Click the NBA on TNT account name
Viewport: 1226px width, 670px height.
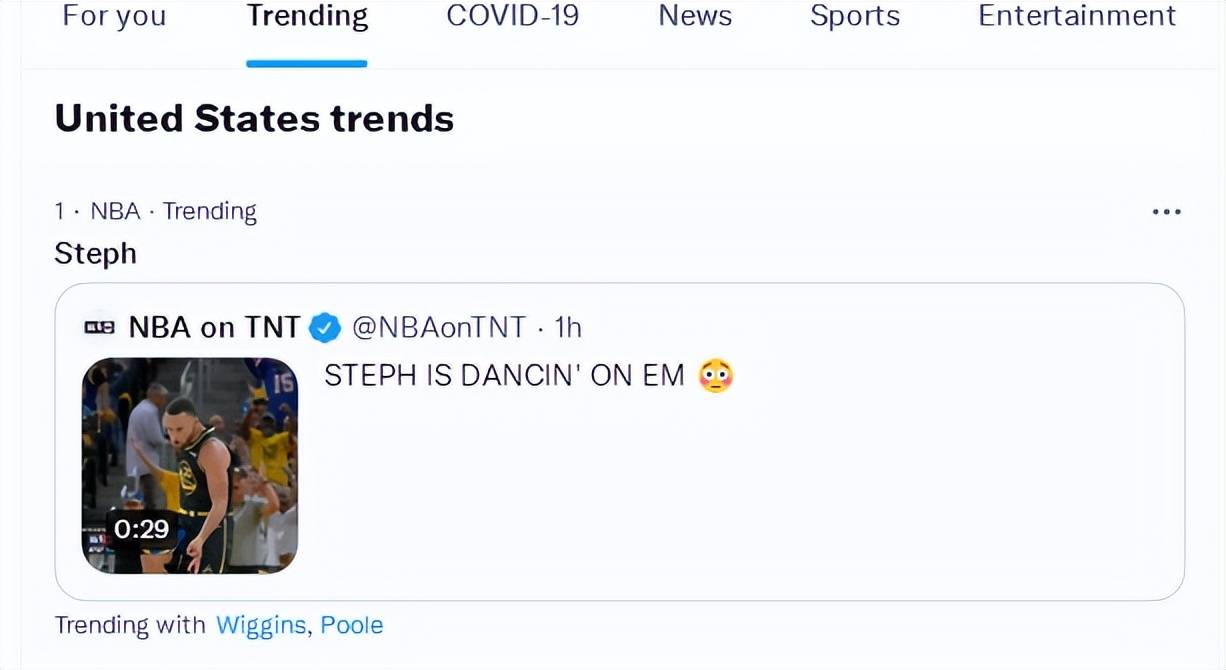click(214, 327)
